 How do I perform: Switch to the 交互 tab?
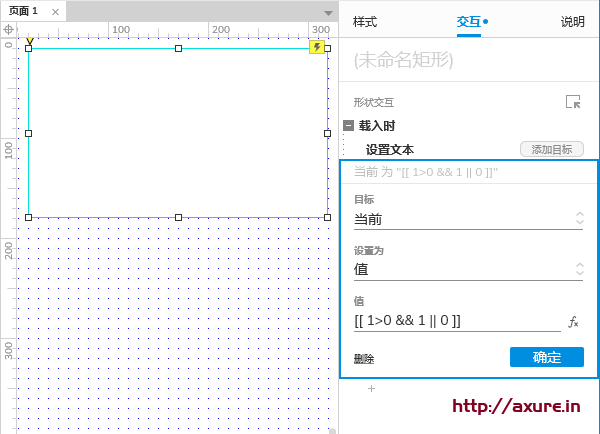tap(469, 22)
